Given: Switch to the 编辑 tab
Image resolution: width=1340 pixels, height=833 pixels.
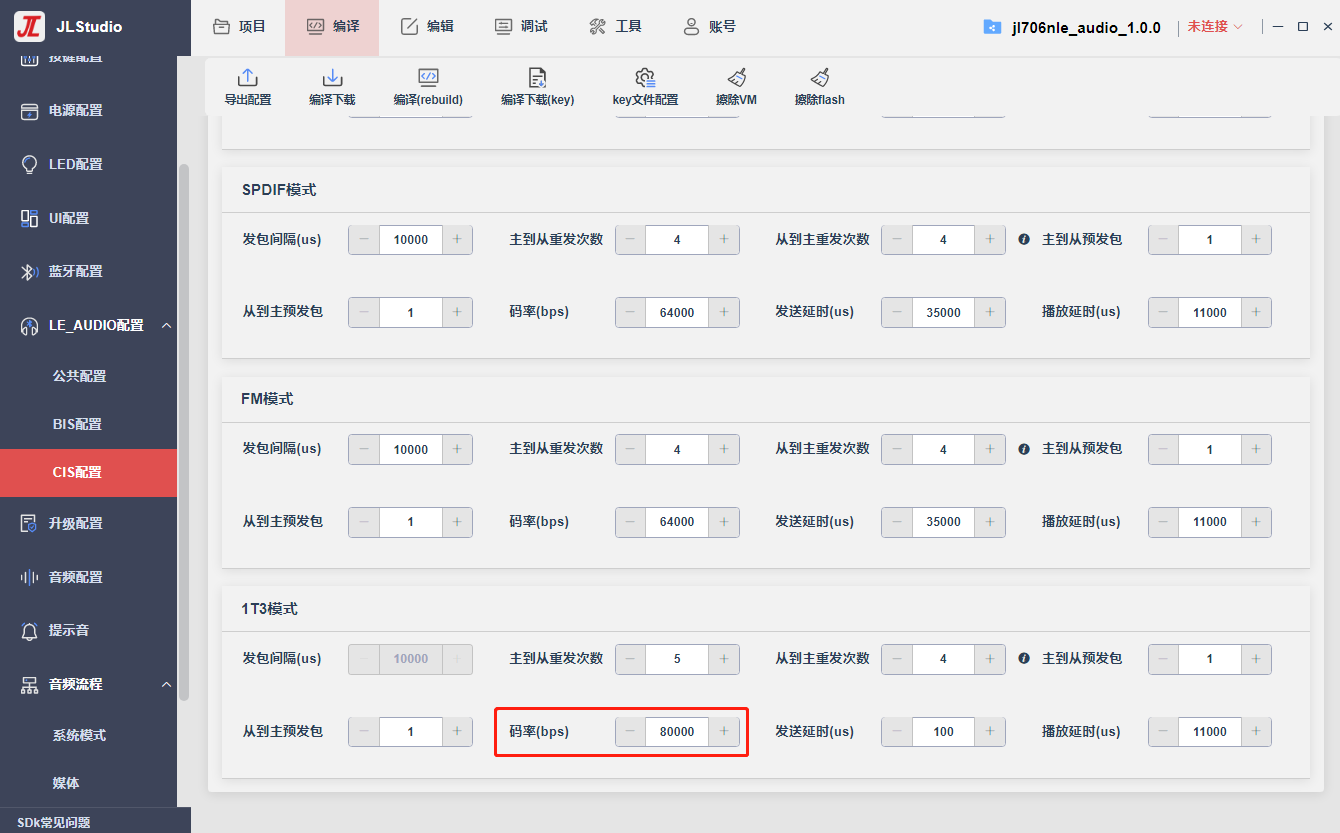Looking at the screenshot, I should [x=427, y=27].
